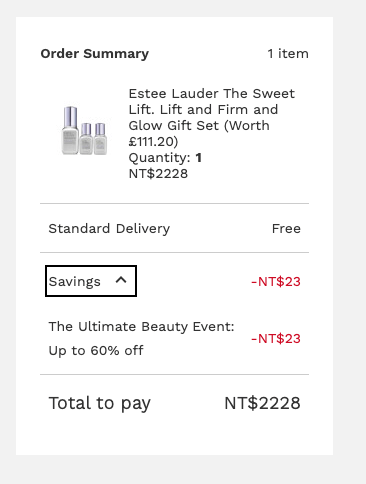Click the 1 item count label

(288, 54)
